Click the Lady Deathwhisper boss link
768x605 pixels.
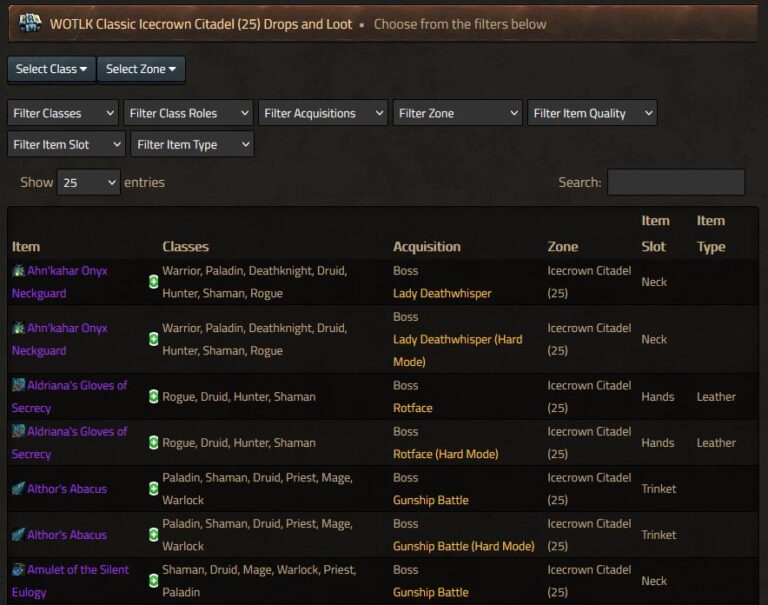[442, 293]
